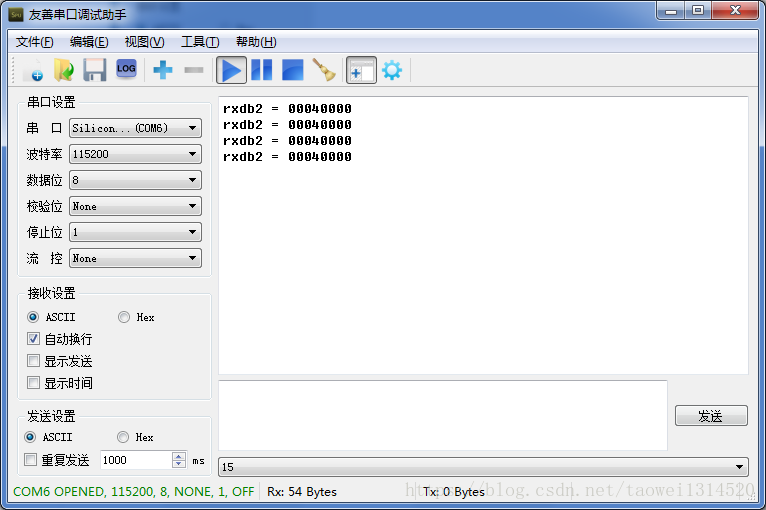
Task: Click the Rx: 54 Bytes counter
Action: [302, 491]
